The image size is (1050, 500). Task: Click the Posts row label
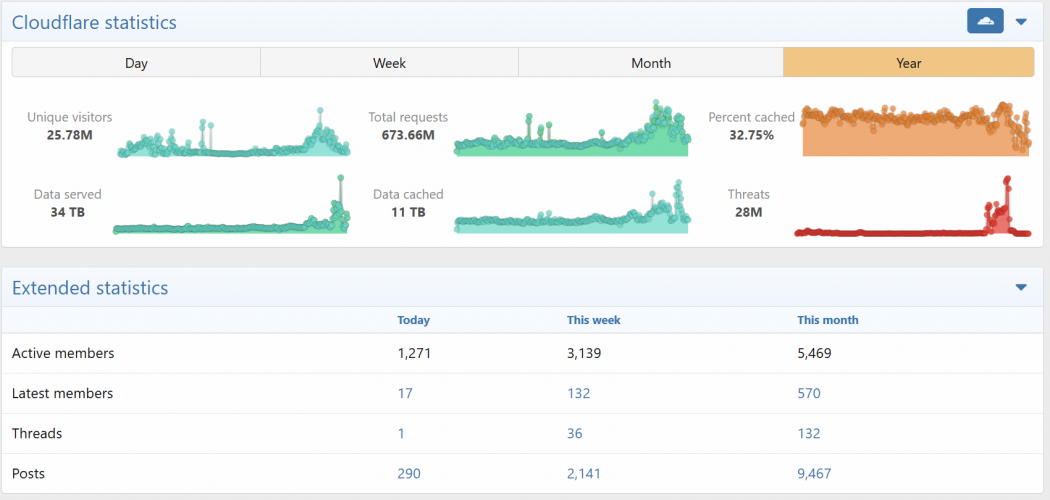pos(28,473)
